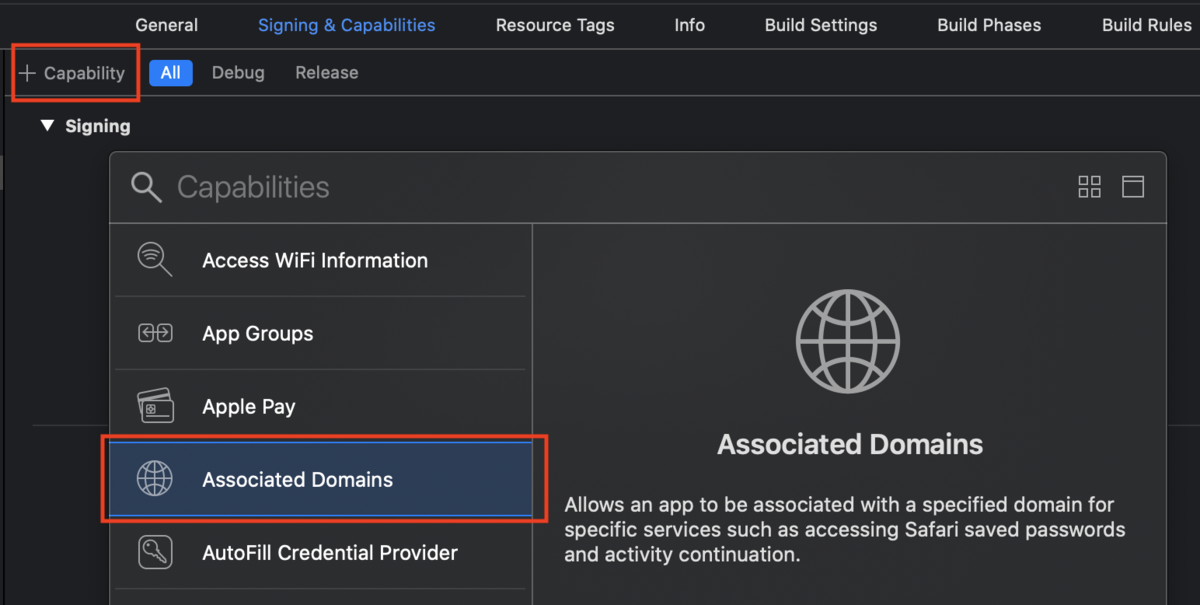Select the Access WiFi Information capability
This screenshot has width=1200, height=605.
(x=320, y=260)
